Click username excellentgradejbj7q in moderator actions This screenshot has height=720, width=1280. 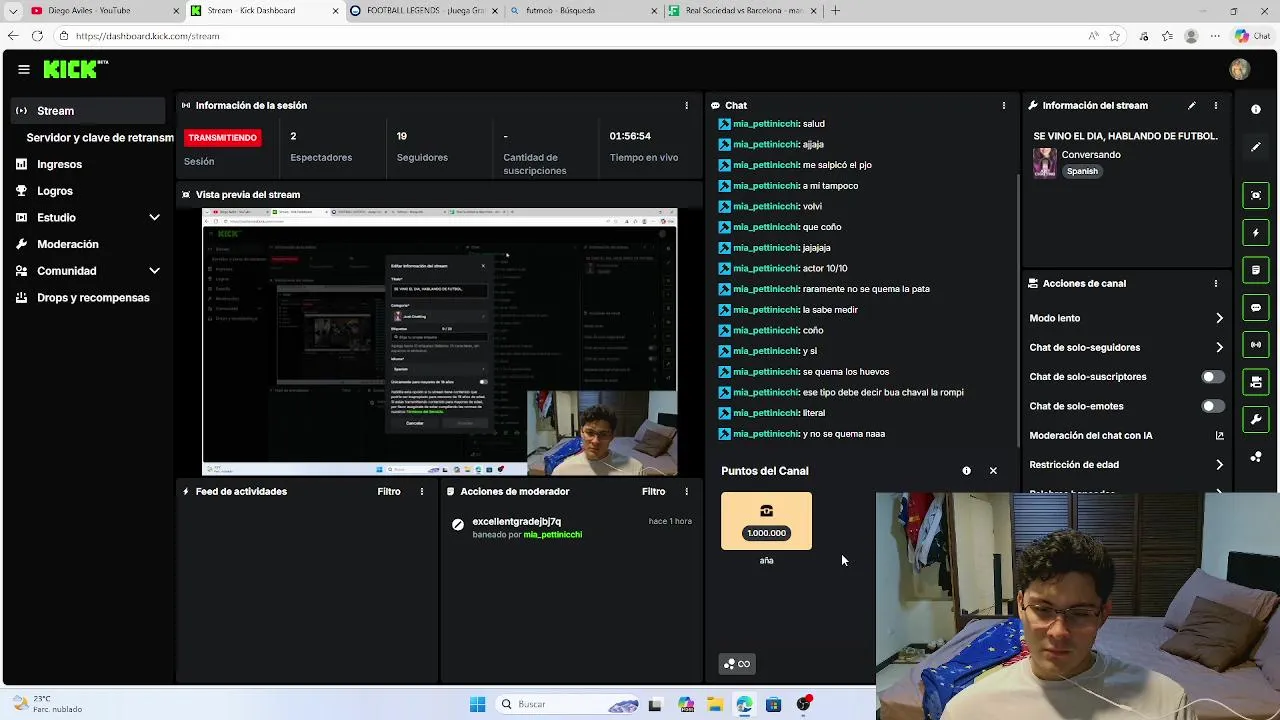516,521
